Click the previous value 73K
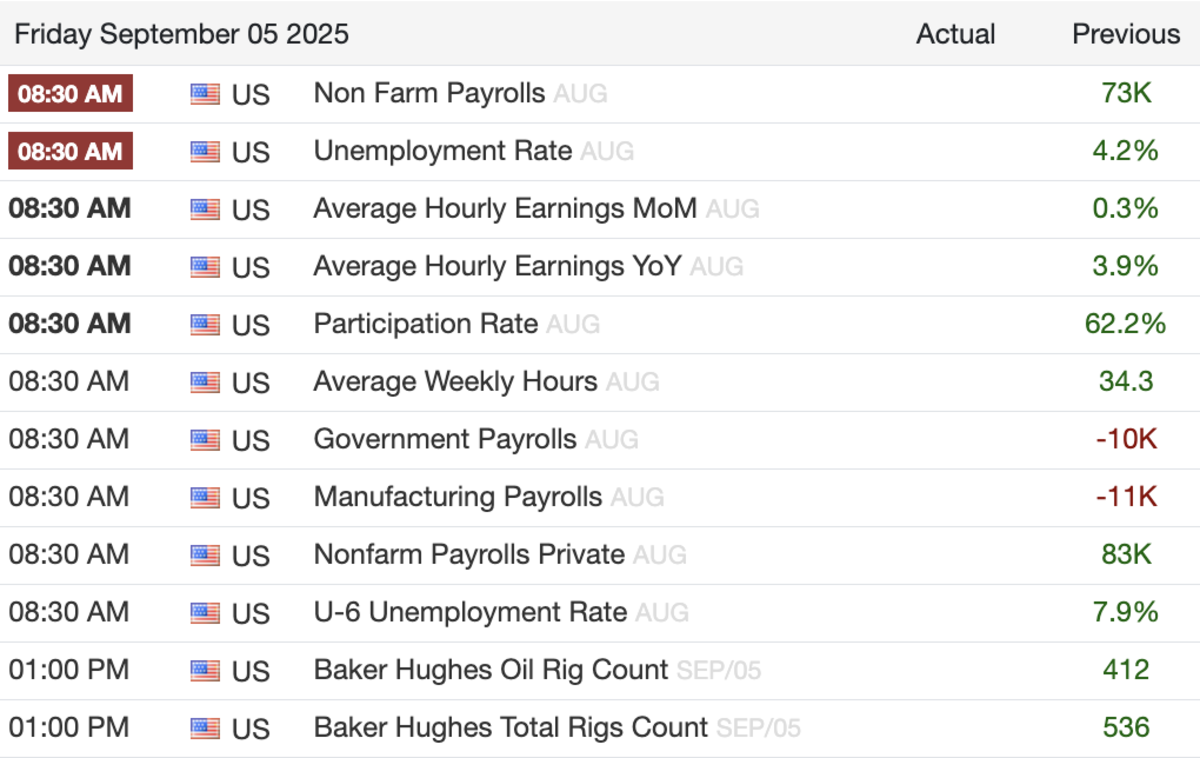This screenshot has width=1200, height=758. (1126, 94)
